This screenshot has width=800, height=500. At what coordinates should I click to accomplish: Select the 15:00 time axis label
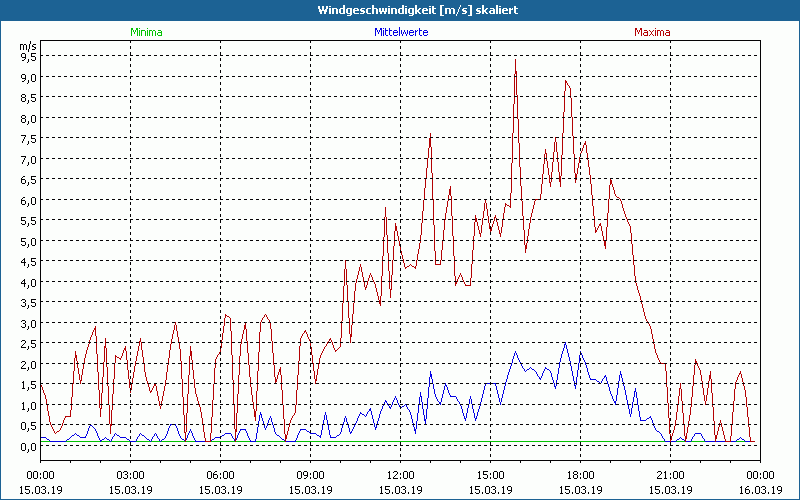490,475
